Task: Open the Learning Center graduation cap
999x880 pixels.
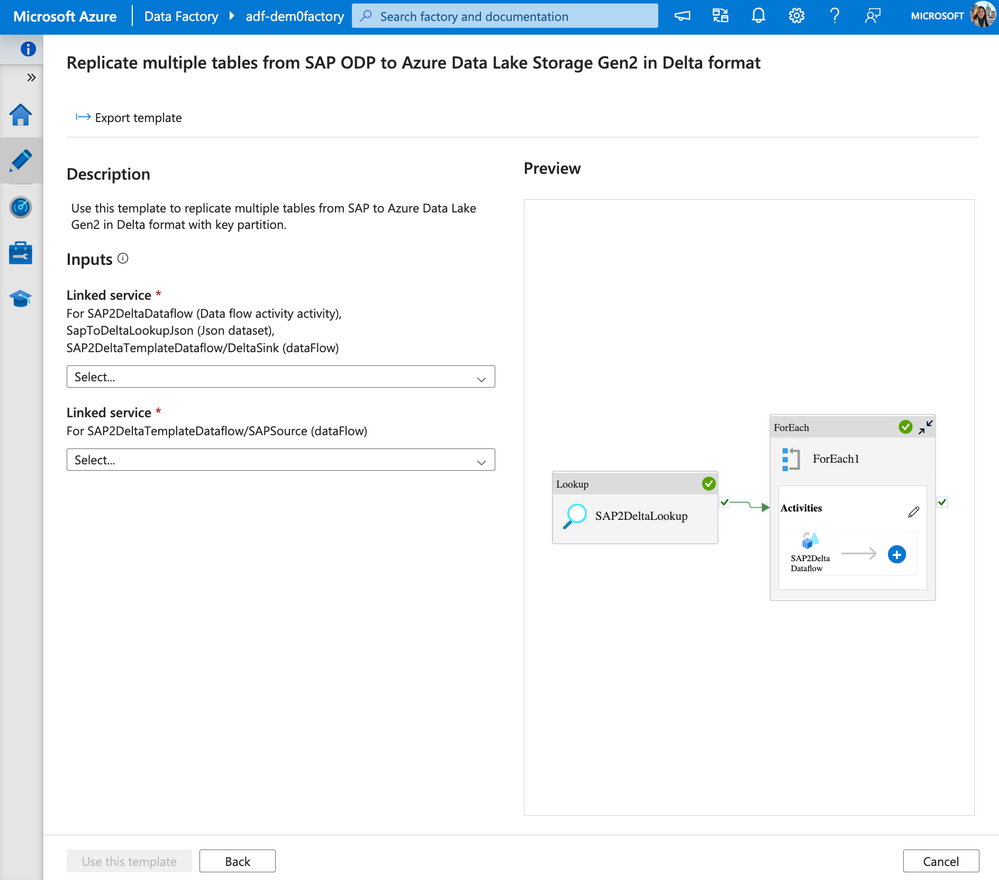Action: [20, 298]
